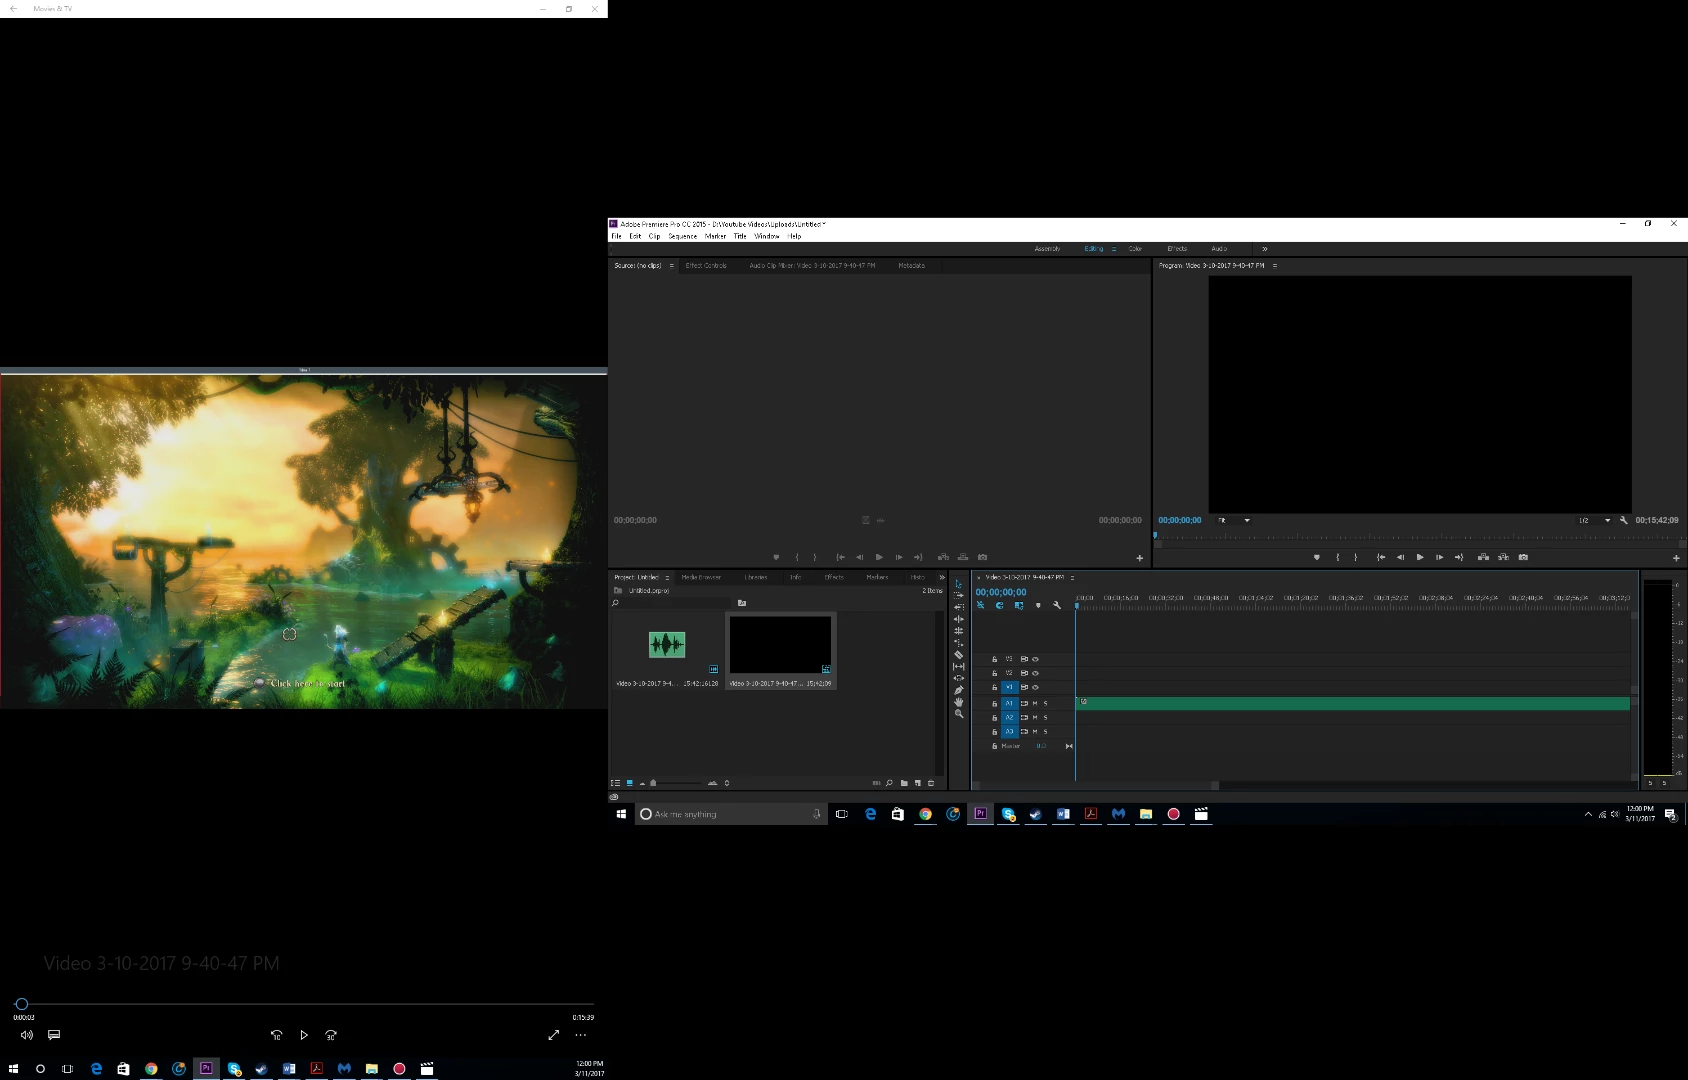Skip forward 30 seconds in Movies & TV
Viewport: 1688px width, 1080px height.
coord(331,1035)
